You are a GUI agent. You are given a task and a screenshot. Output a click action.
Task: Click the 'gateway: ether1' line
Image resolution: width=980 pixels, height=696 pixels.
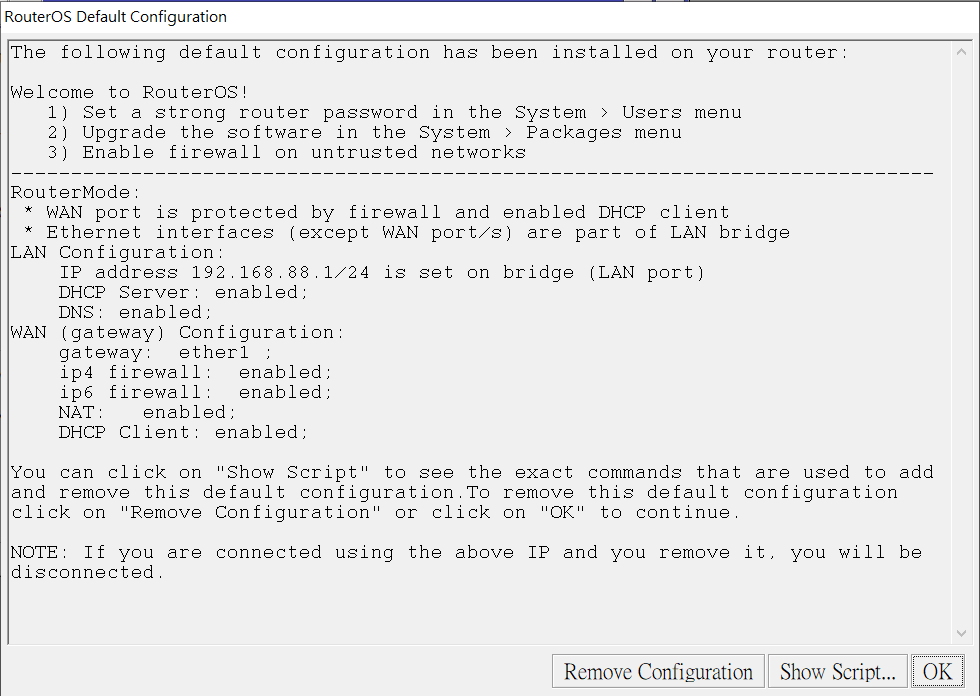pos(165,352)
